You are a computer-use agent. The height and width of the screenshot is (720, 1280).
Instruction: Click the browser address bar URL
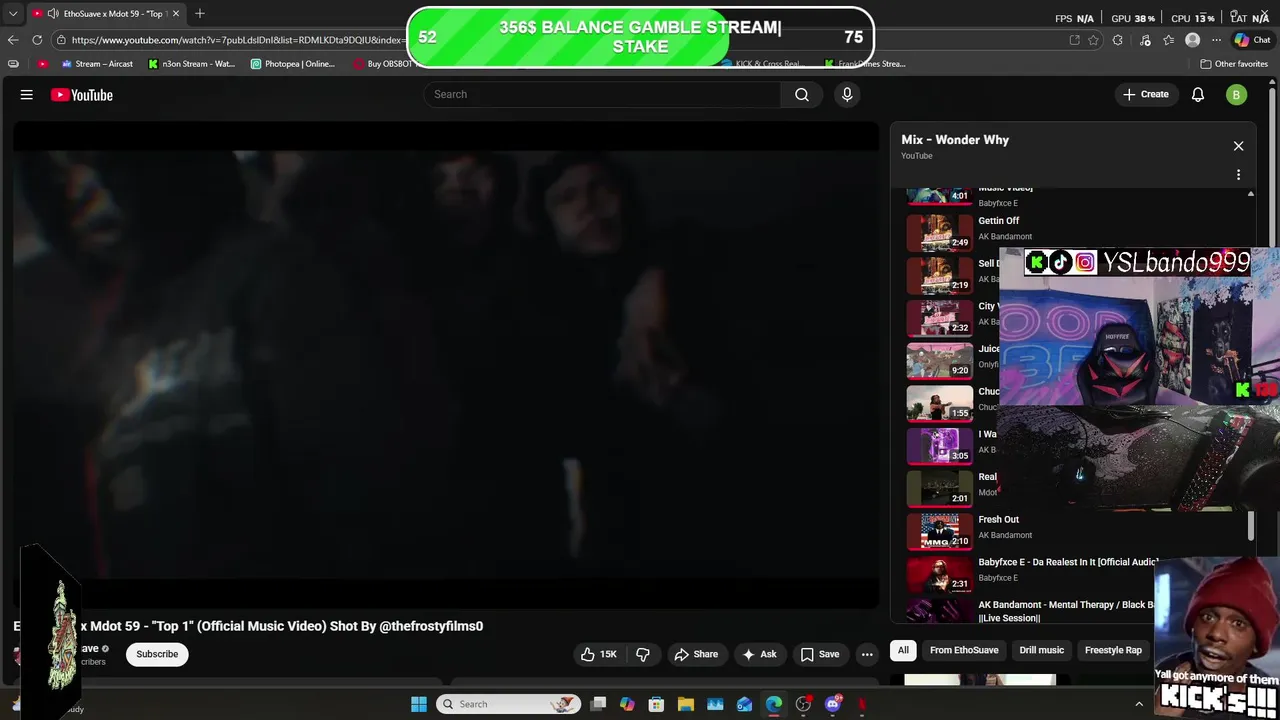pos(236,40)
